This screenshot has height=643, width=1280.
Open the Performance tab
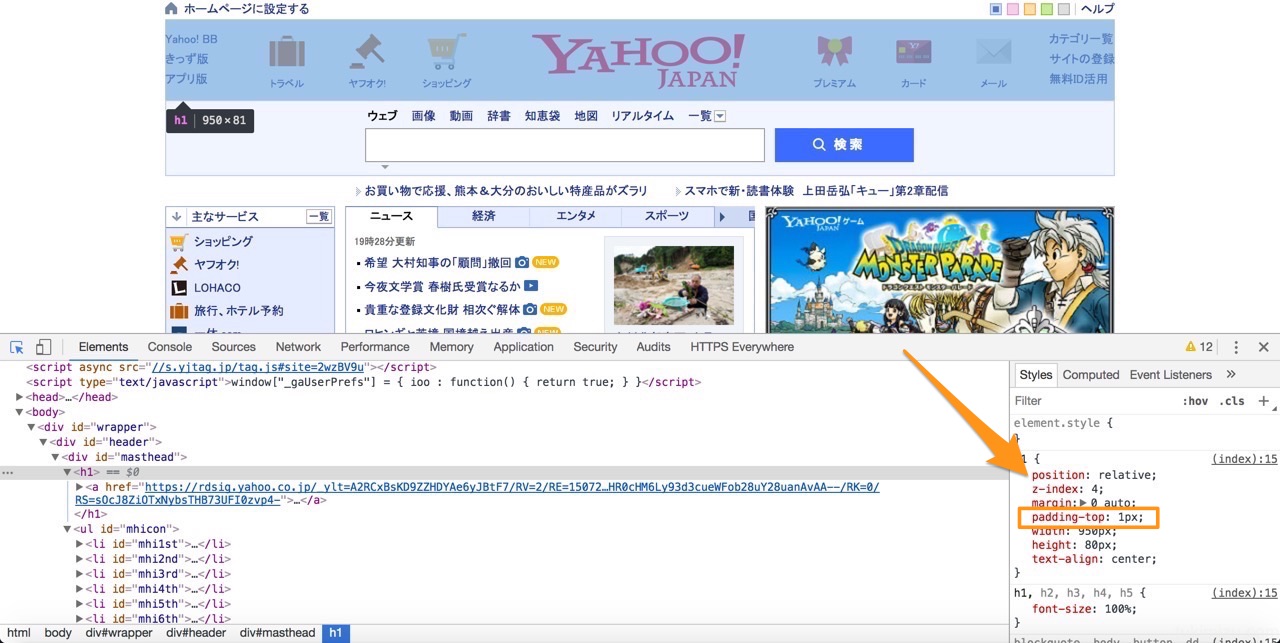(375, 347)
